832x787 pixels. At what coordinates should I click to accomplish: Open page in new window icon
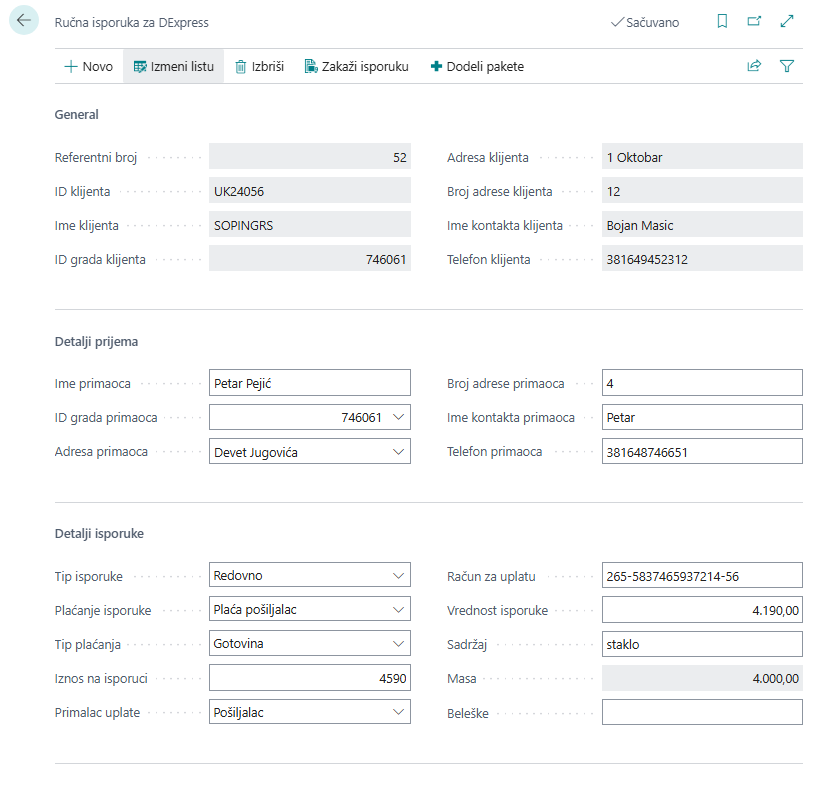point(754,21)
